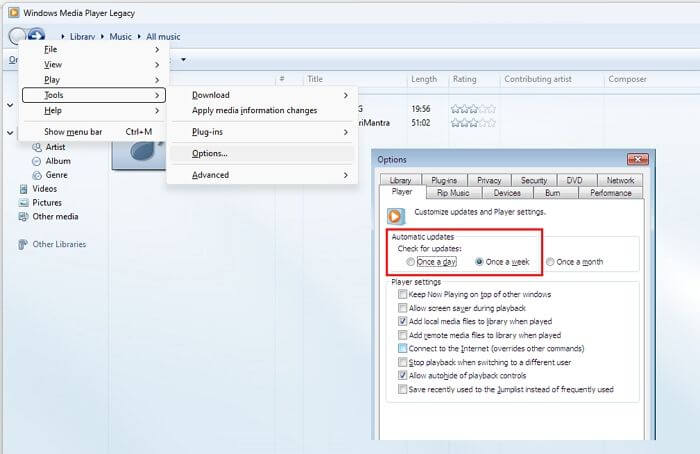Click Show menu bar entry
This screenshot has width=700, height=454.
pyautogui.click(x=94, y=132)
